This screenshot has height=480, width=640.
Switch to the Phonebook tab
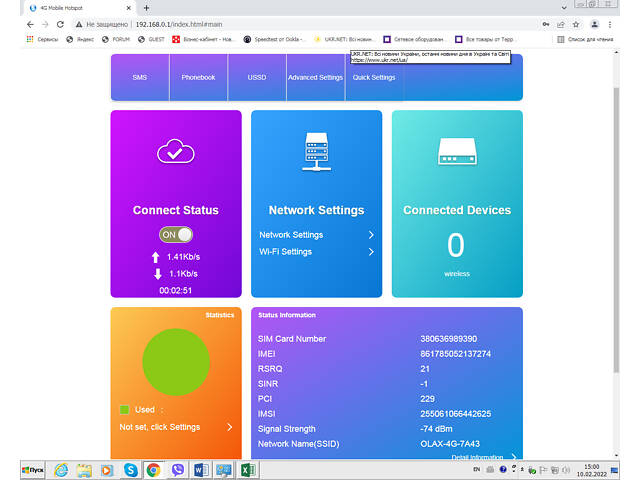[x=198, y=77]
